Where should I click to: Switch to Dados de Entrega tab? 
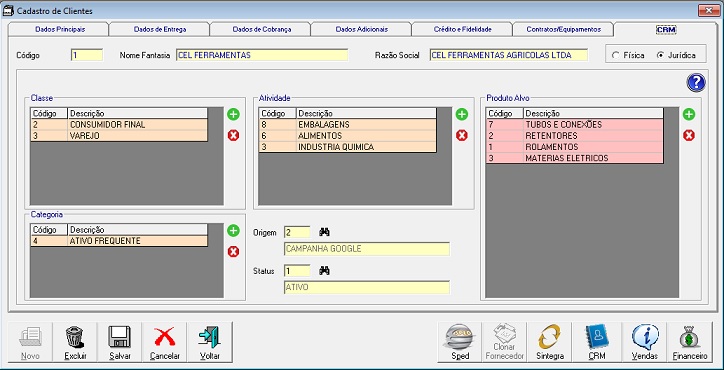(x=160, y=29)
